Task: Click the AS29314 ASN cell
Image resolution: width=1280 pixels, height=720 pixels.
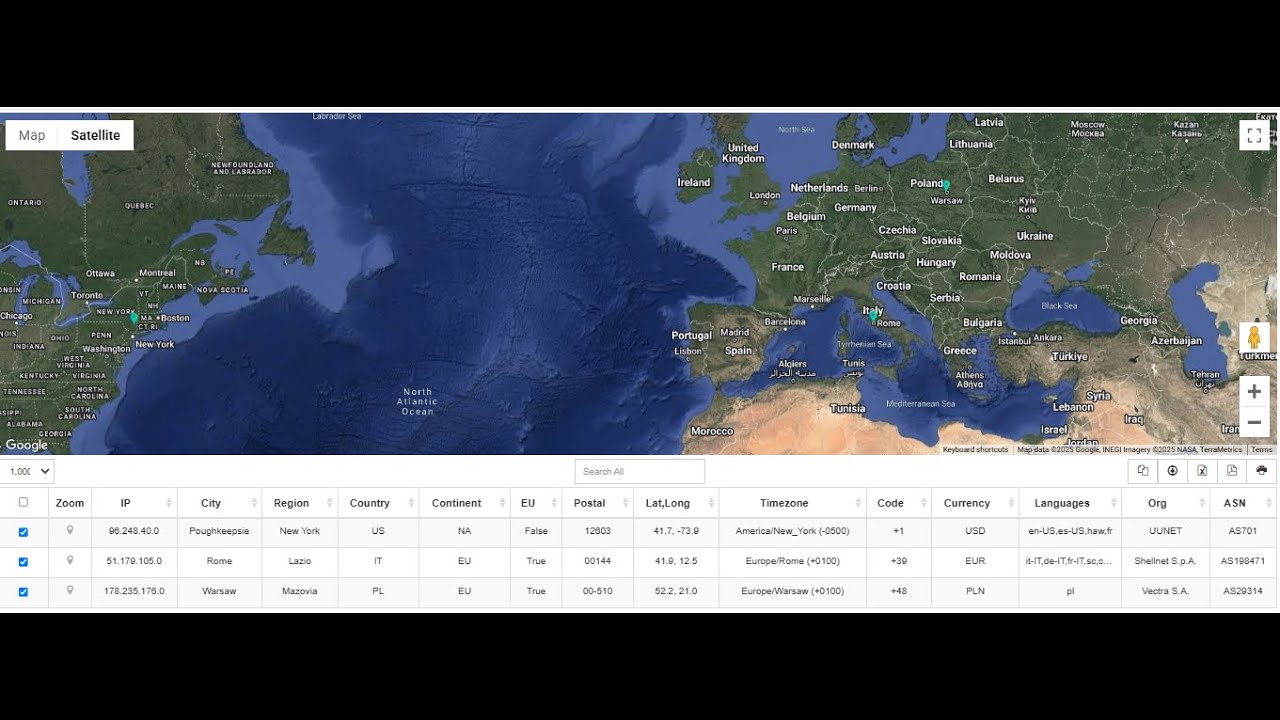Action: click(1243, 592)
